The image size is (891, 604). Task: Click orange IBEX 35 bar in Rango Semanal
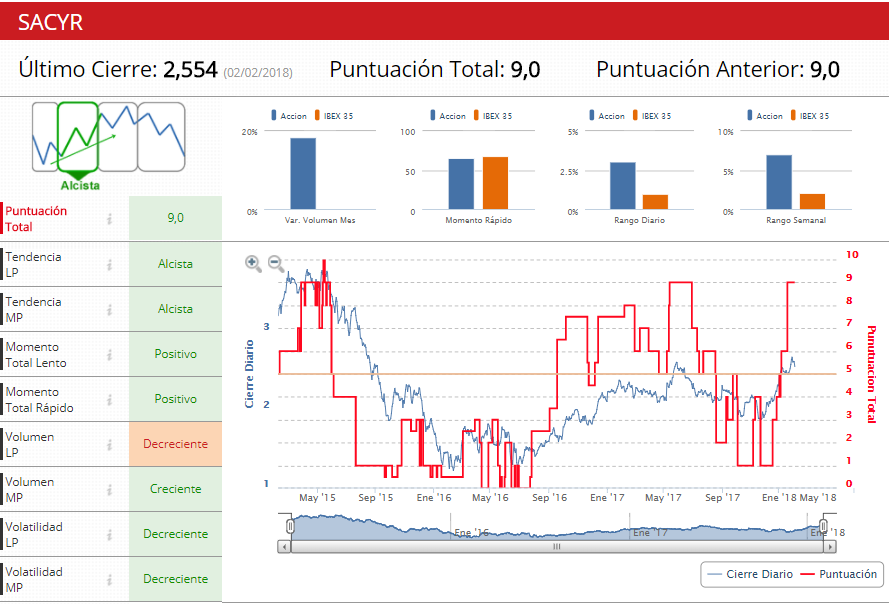(813, 202)
